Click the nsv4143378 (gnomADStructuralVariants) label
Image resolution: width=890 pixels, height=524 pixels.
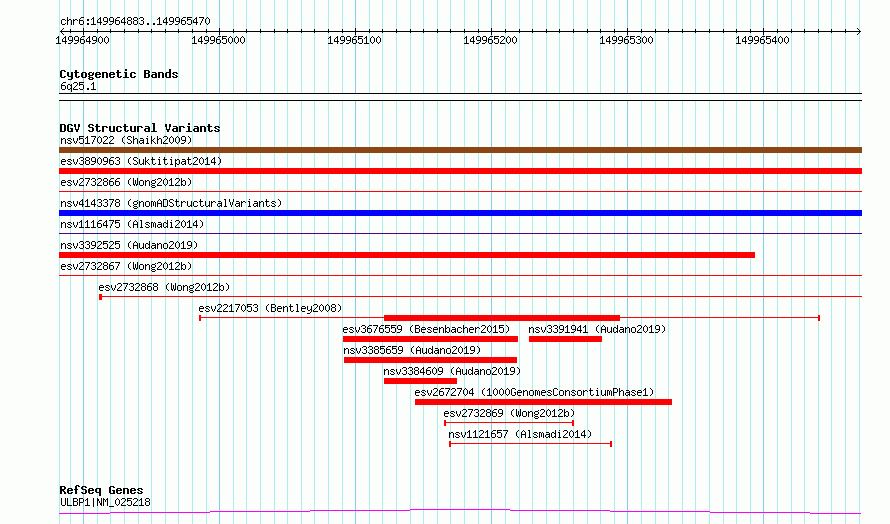[171, 203]
